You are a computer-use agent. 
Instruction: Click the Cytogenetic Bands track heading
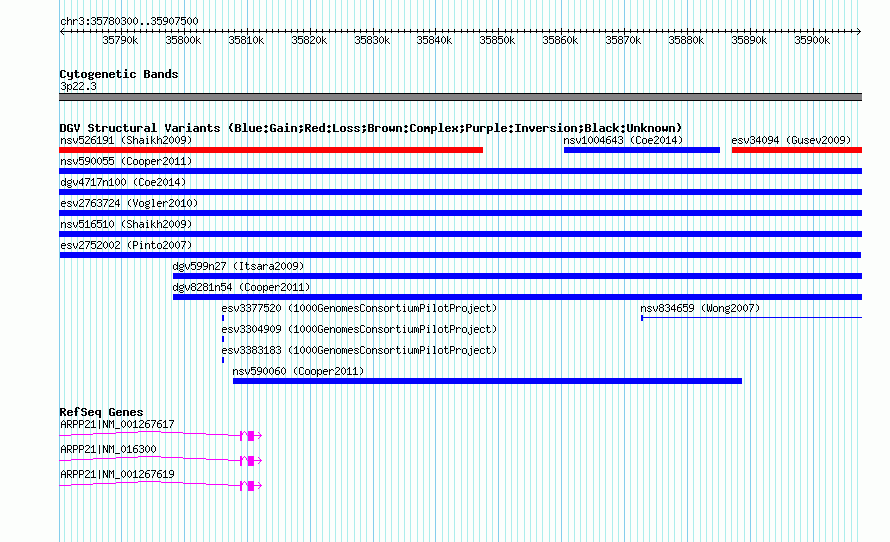coord(119,74)
